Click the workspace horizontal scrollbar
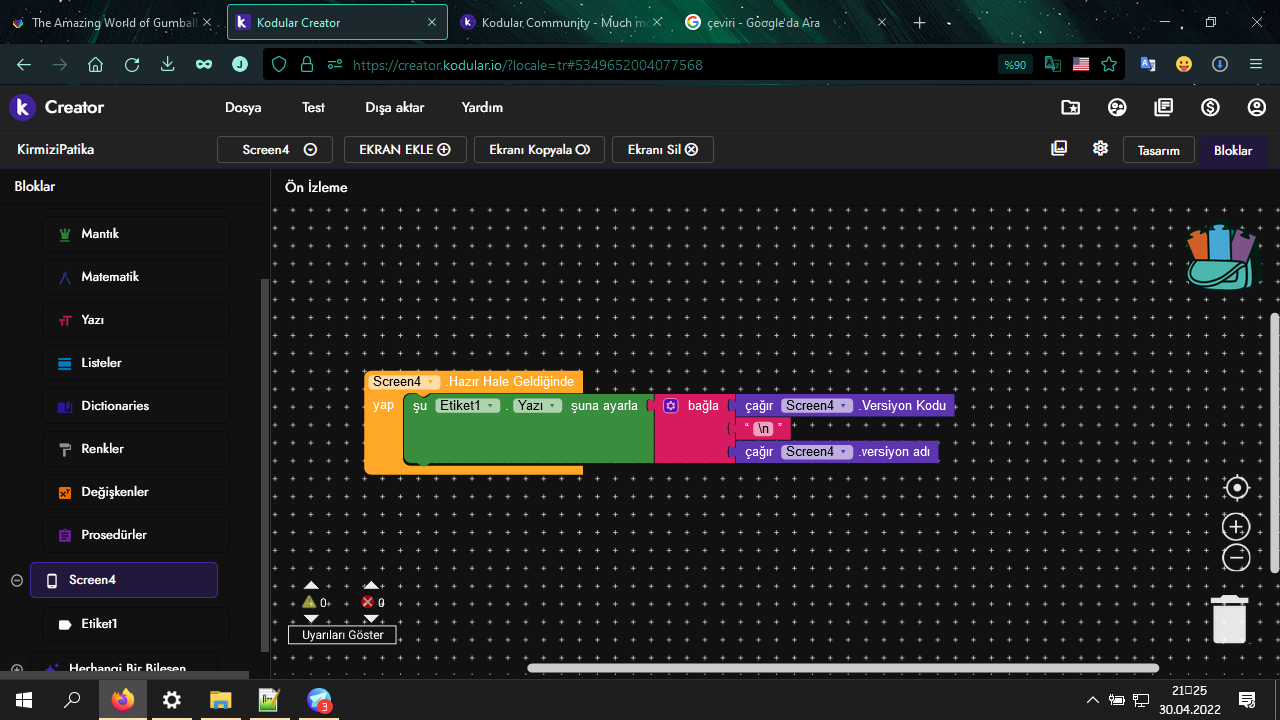1280x720 pixels. (843, 668)
